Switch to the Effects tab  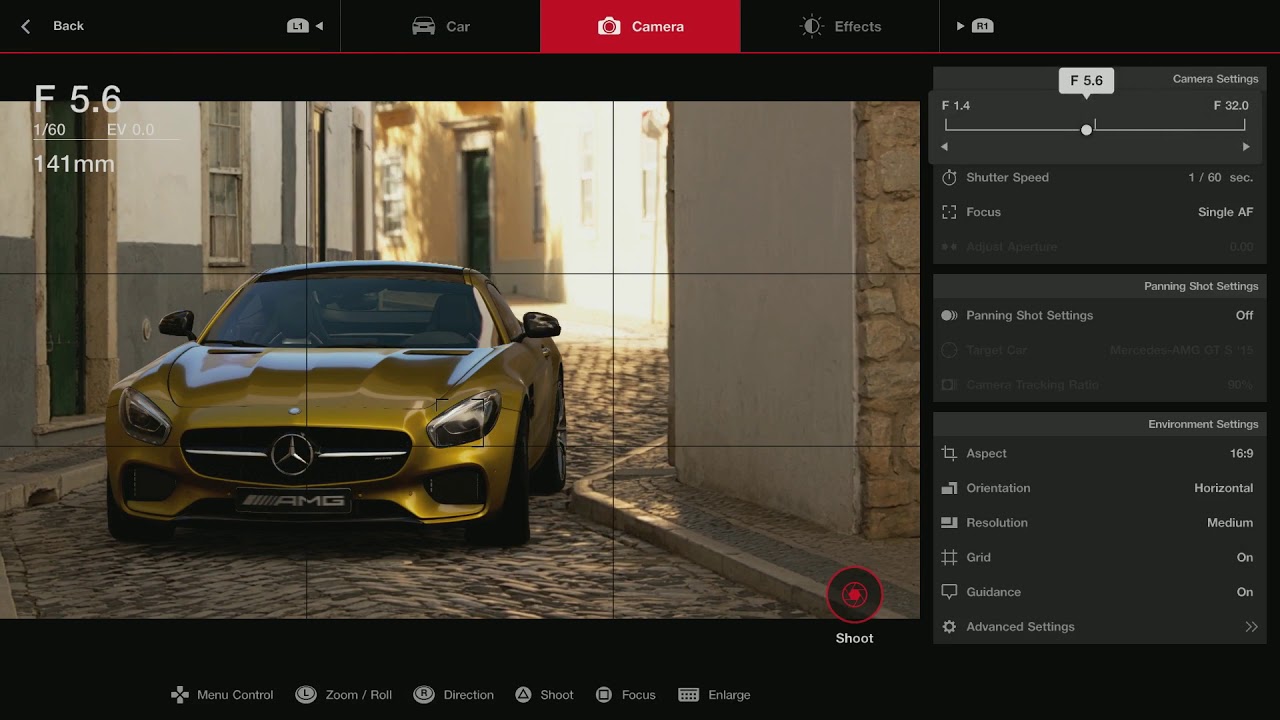[840, 26]
